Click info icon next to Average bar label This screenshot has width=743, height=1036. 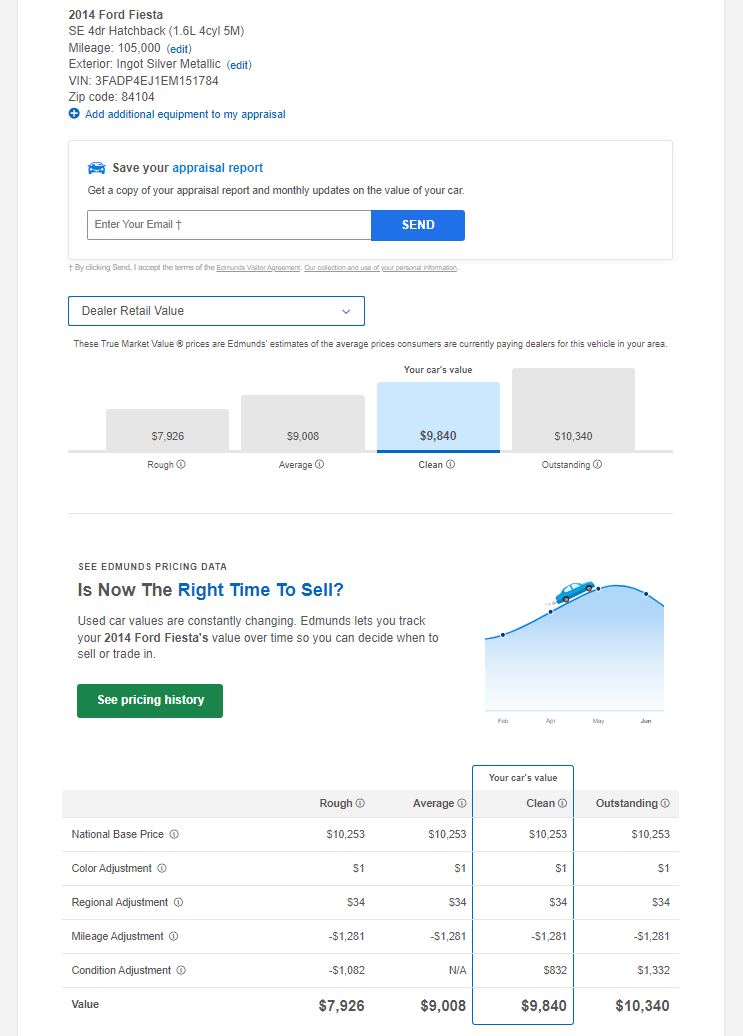tap(319, 465)
